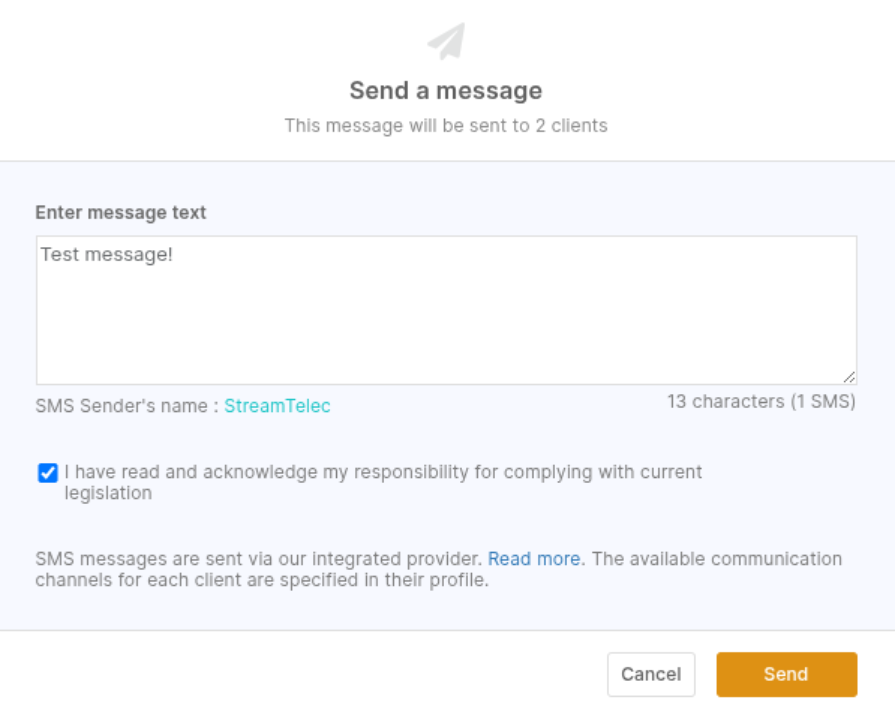
Task: Click the Send button
Action: coord(786,674)
